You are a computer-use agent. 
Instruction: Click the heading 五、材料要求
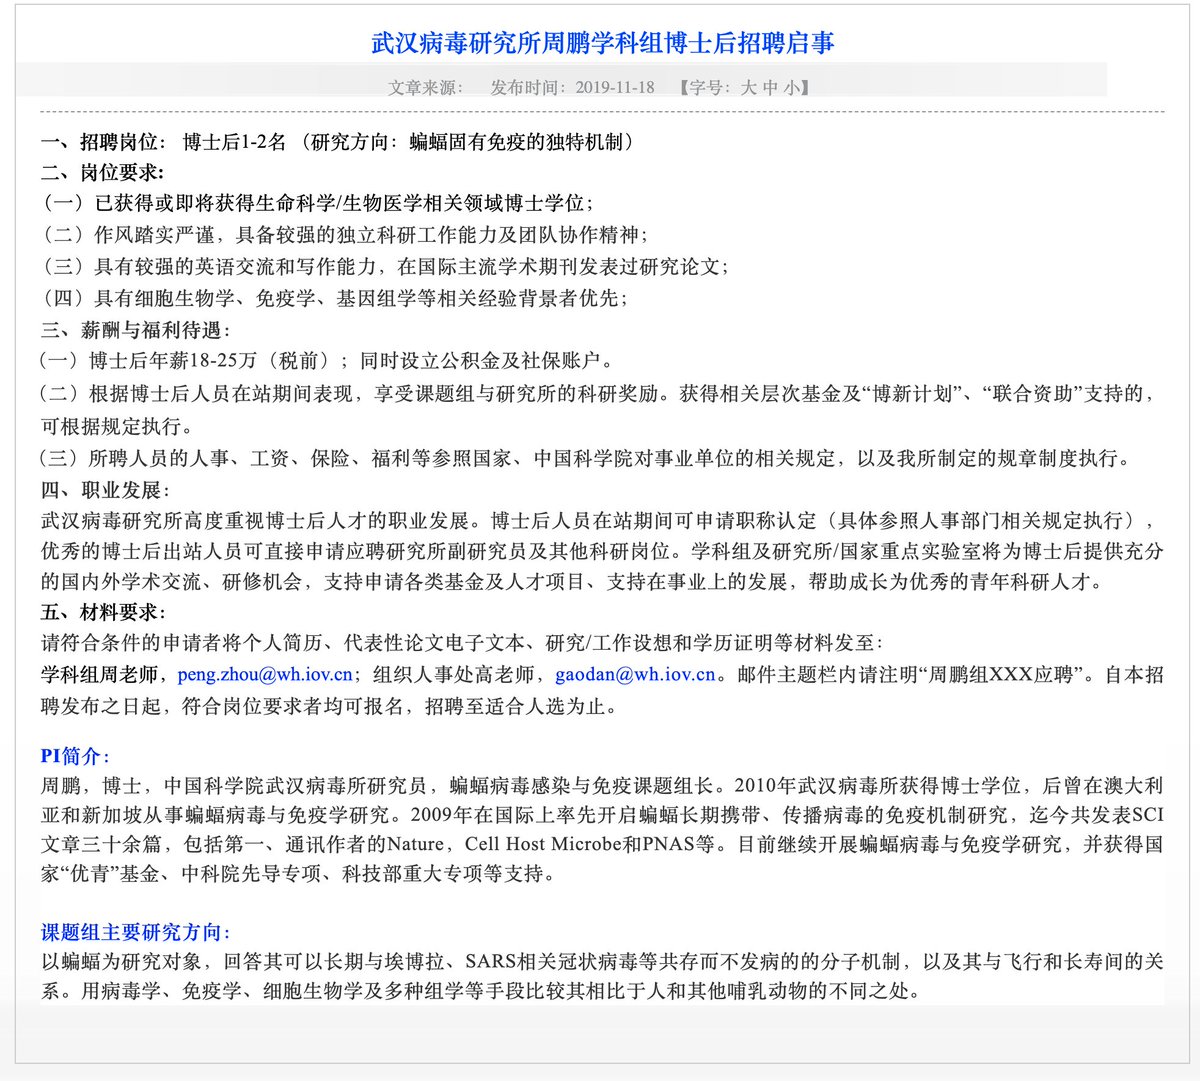pyautogui.click(x=103, y=612)
